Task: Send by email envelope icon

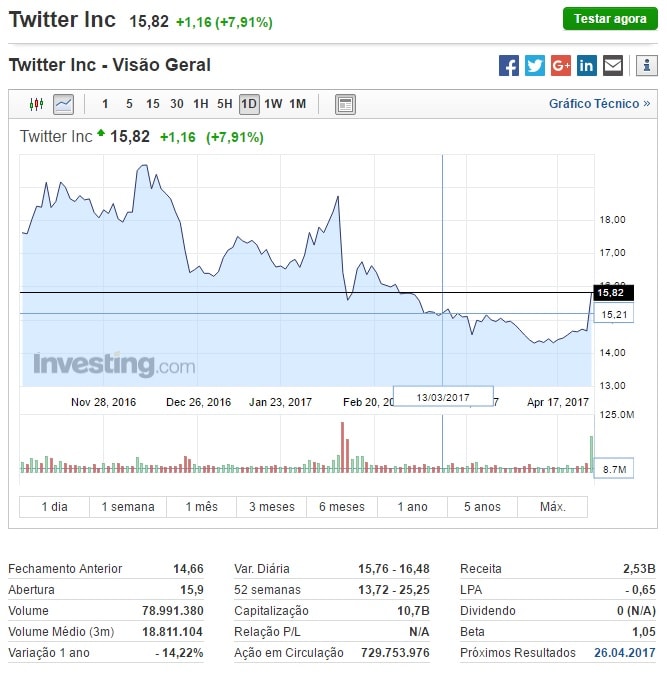Action: point(613,66)
